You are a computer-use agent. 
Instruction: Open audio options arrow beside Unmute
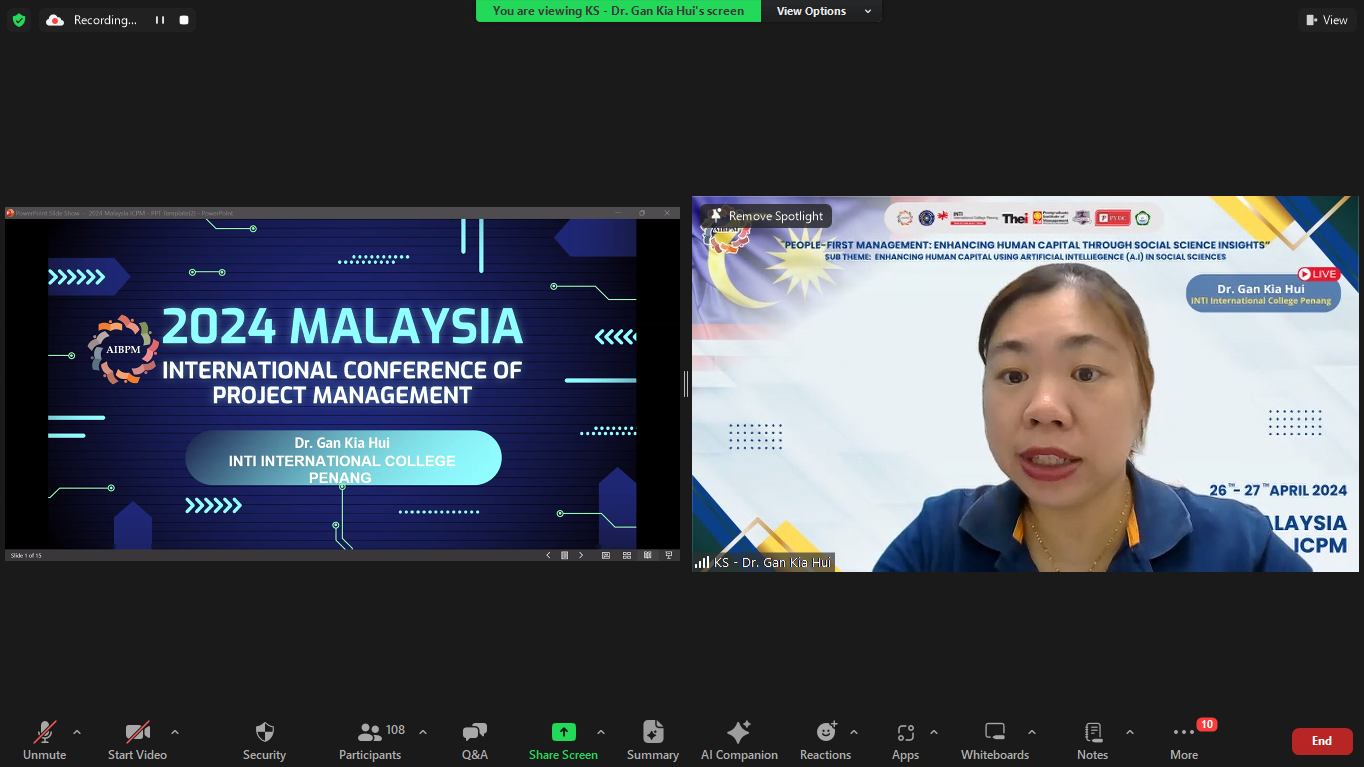point(77,732)
